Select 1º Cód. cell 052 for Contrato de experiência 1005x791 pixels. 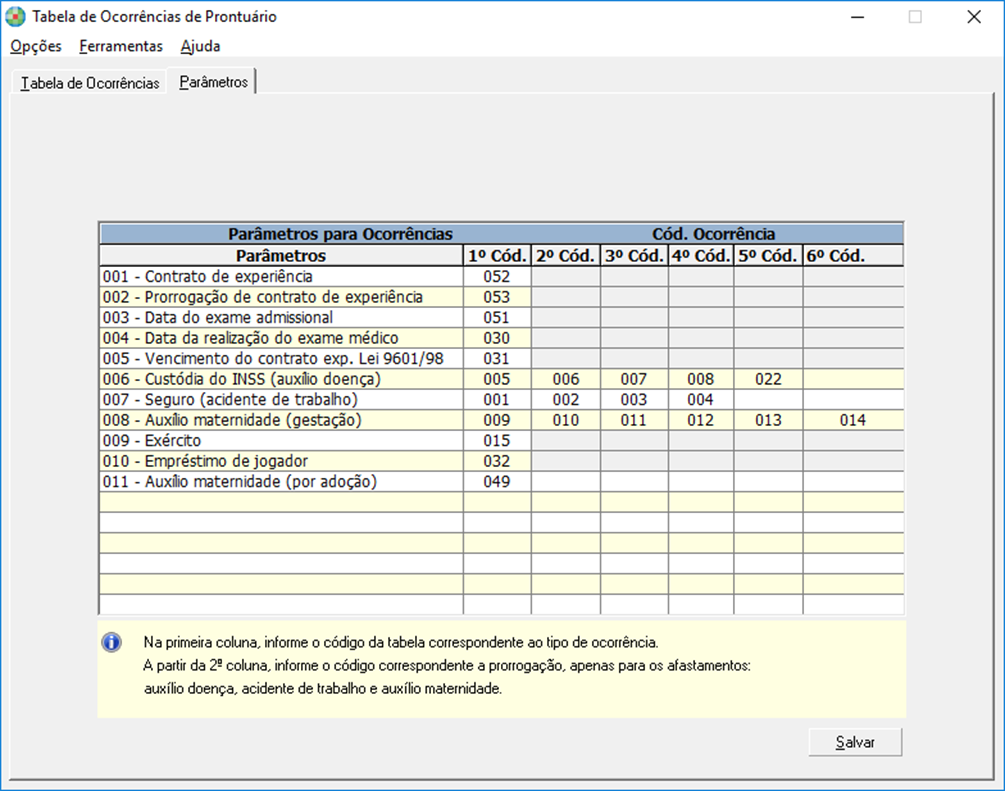[497, 276]
